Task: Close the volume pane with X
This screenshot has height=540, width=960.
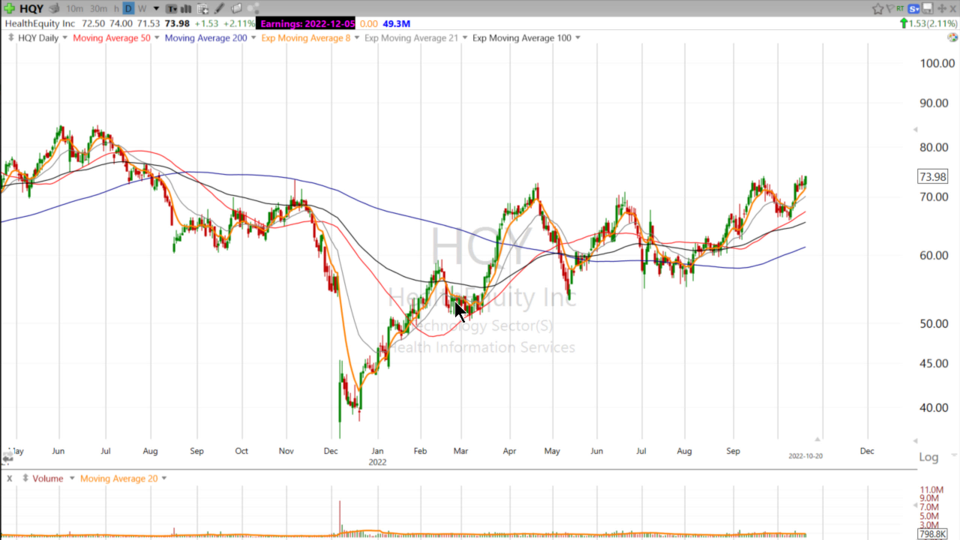Action: coord(9,479)
